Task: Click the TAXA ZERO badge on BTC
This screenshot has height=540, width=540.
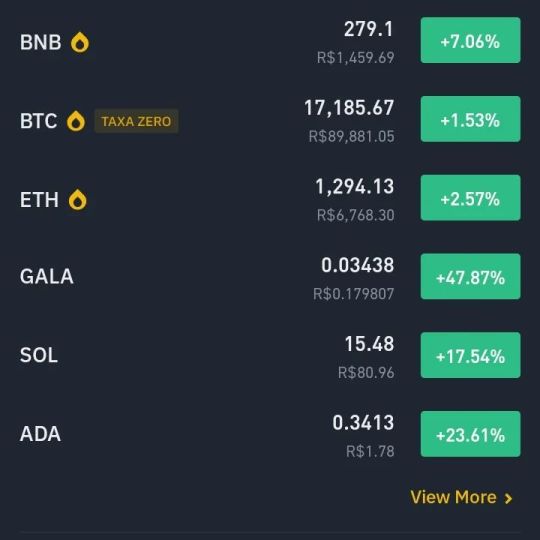Action: (136, 121)
